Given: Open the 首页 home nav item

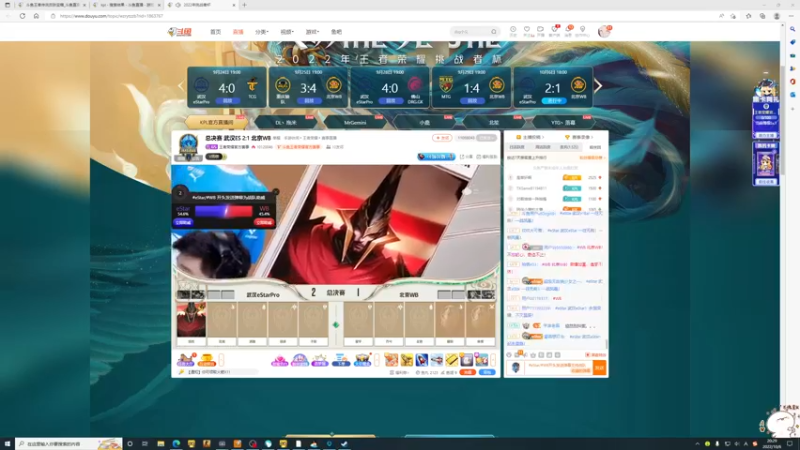Looking at the screenshot, I should (215, 32).
